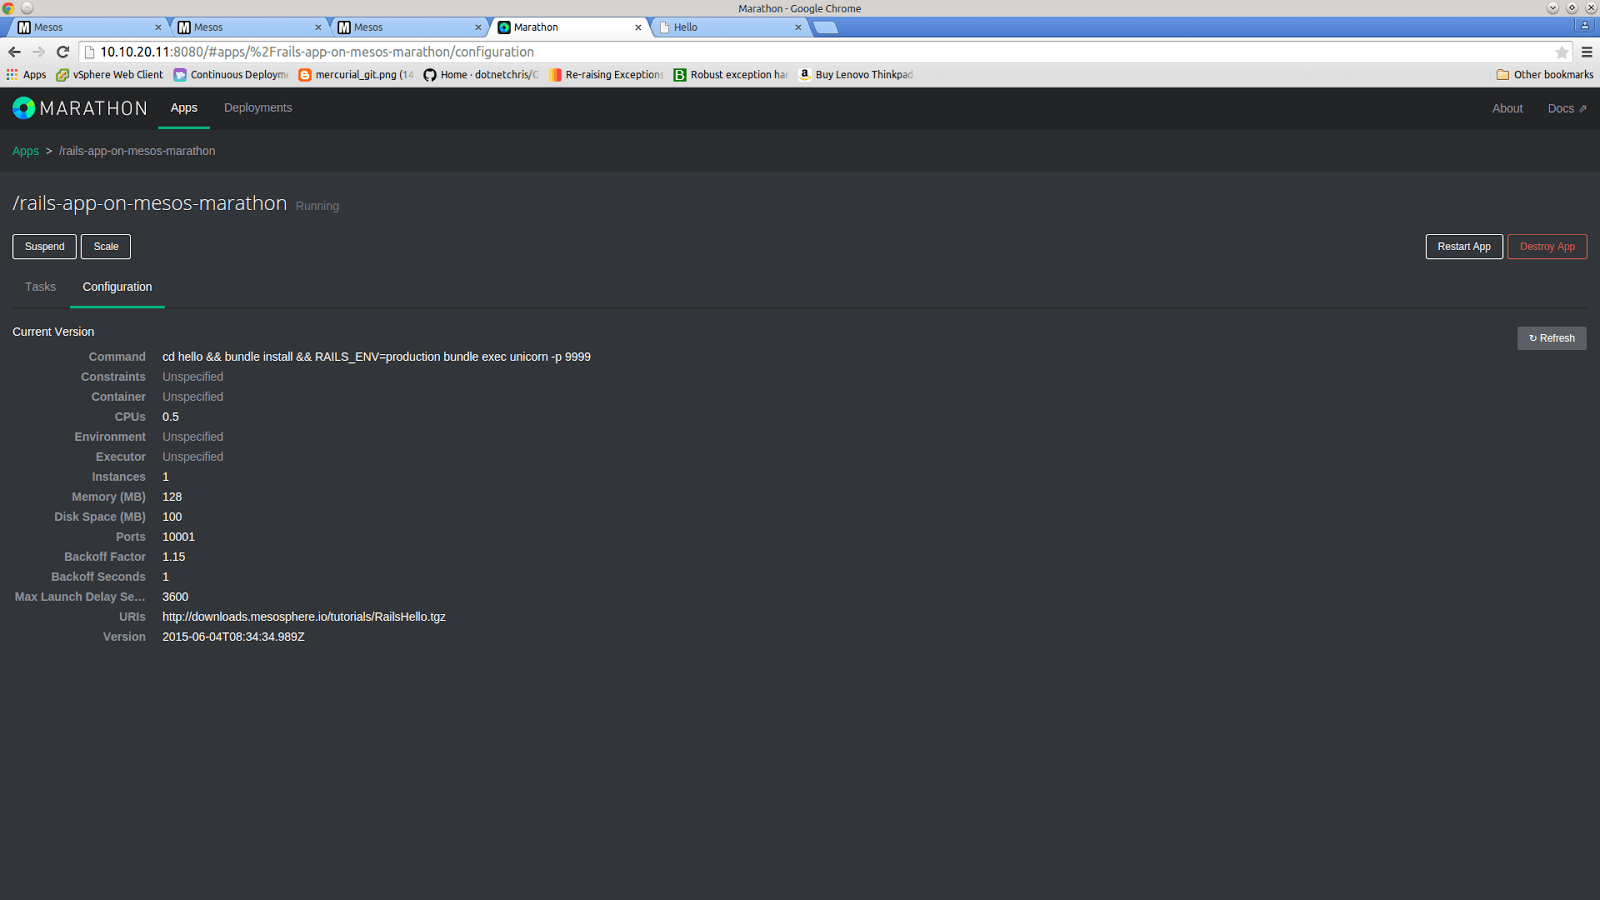Open the GitHub Home dotnetchris bookmark
This screenshot has width=1600, height=900.
(x=480, y=75)
